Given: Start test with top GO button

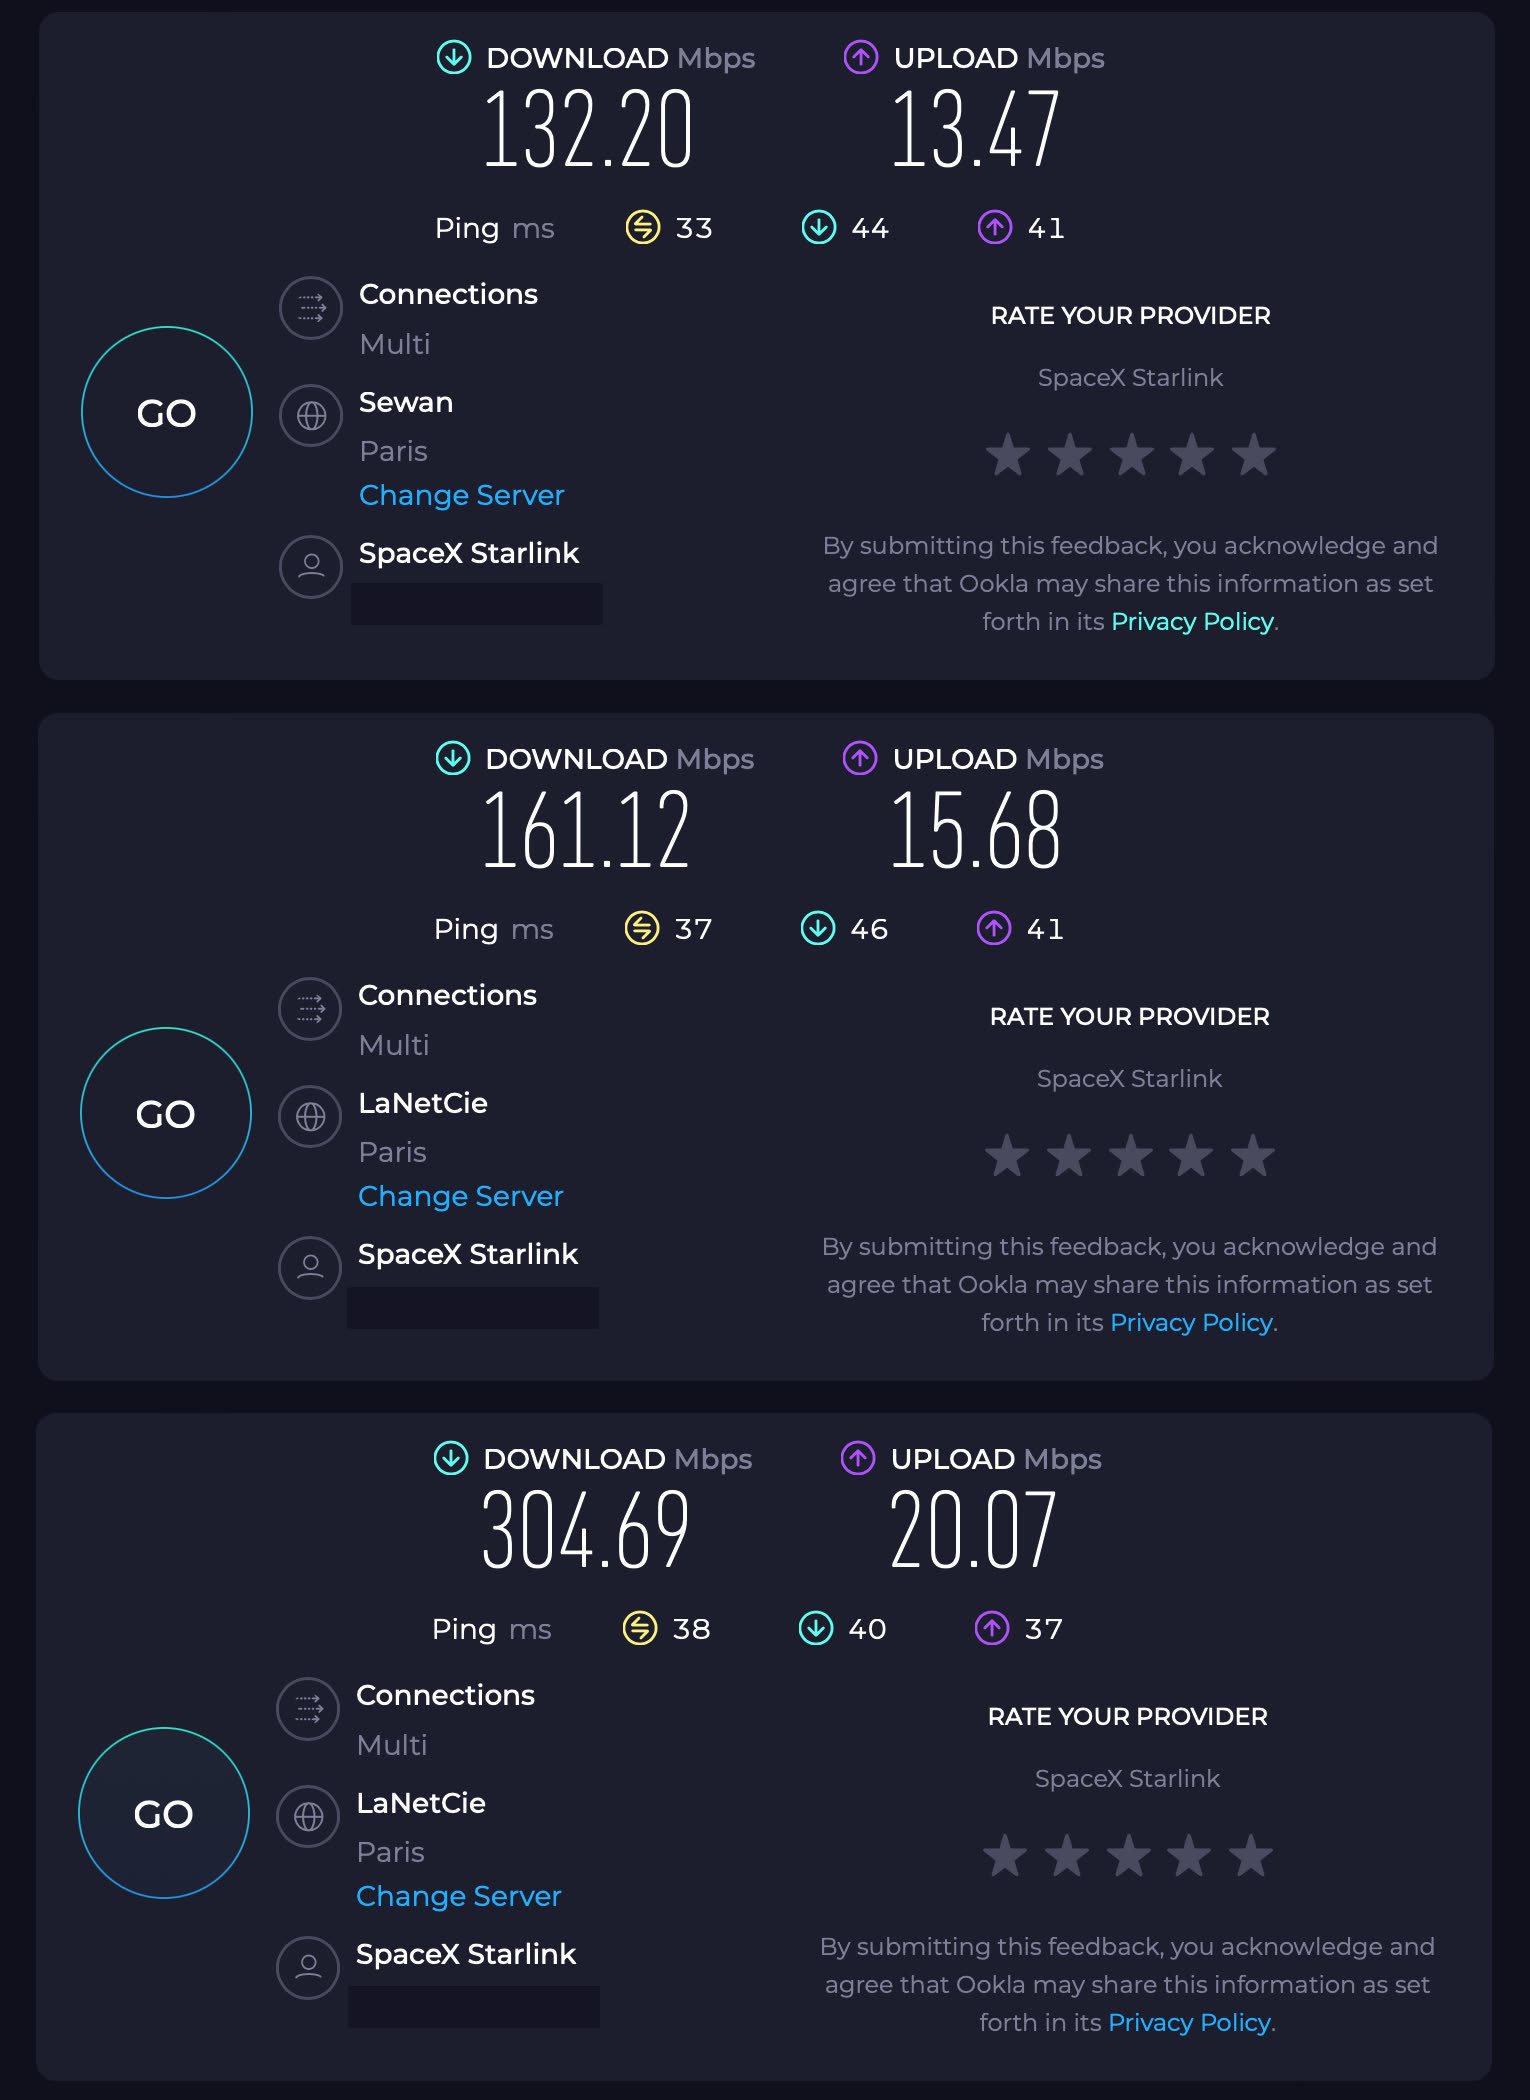Looking at the screenshot, I should [x=167, y=412].
